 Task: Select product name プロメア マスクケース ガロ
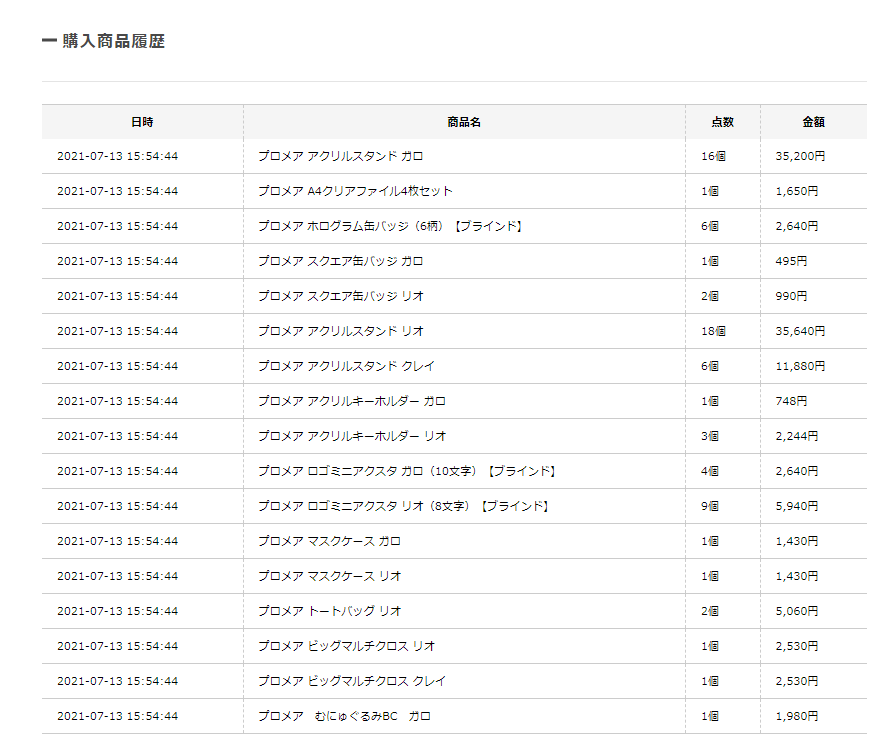click(x=329, y=541)
